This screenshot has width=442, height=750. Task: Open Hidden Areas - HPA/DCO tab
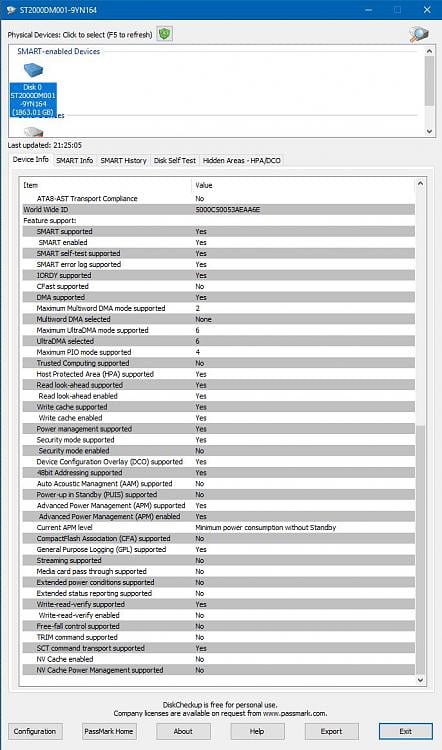pos(242,161)
